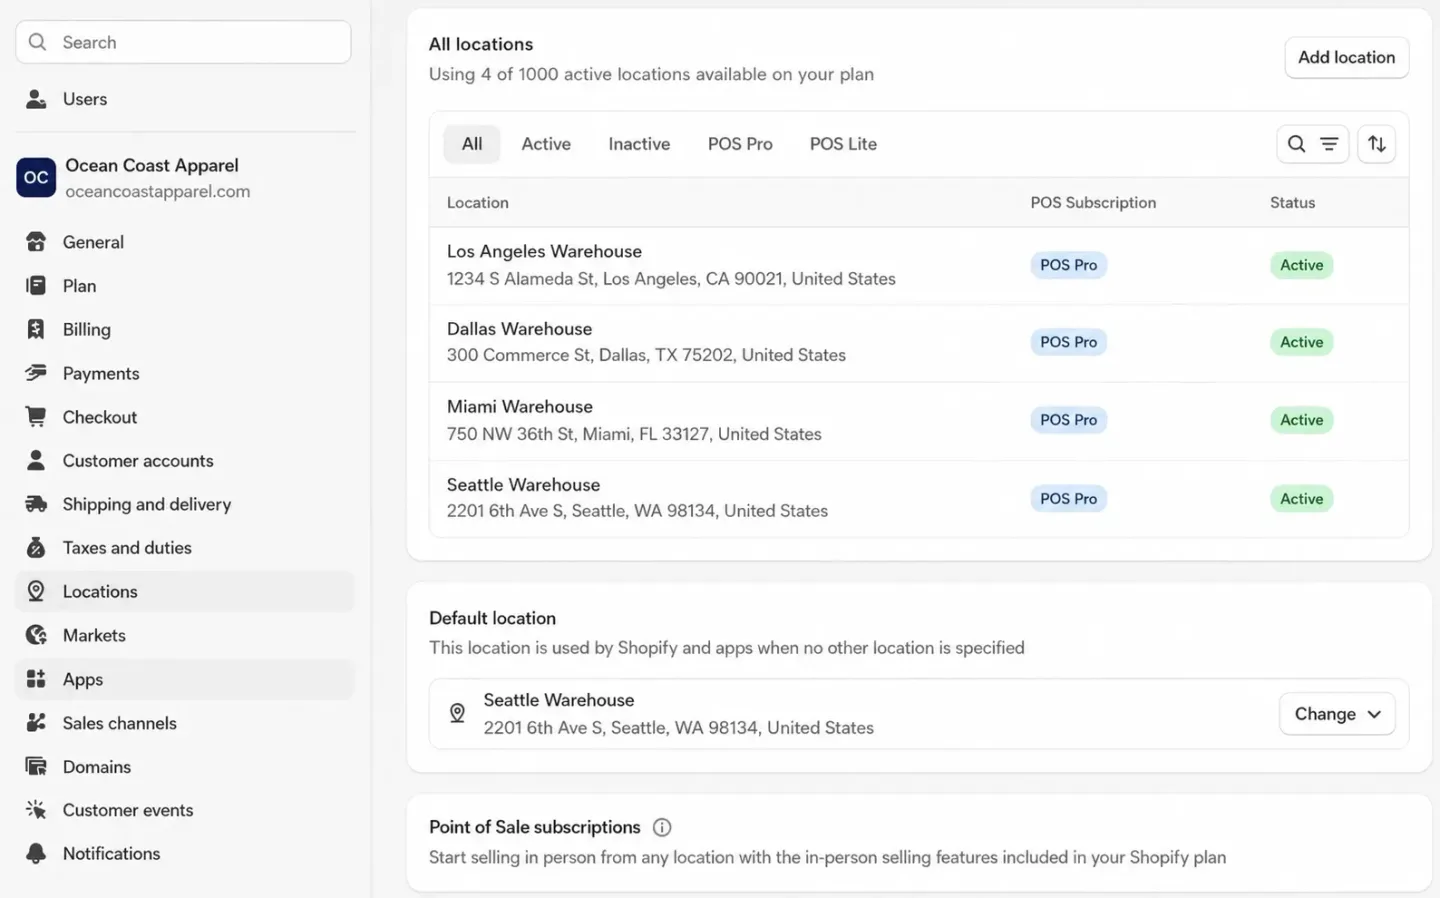Image resolution: width=1440 pixels, height=898 pixels.
Task: Click the Add location button
Action: [x=1346, y=57]
